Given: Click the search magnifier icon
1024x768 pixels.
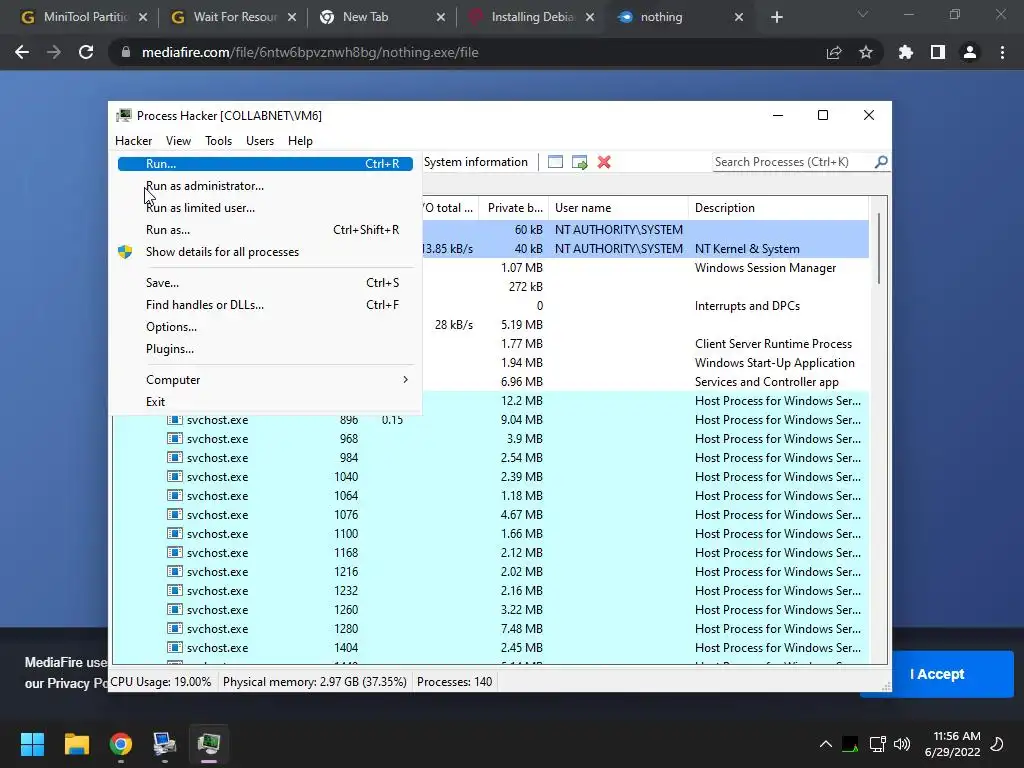Looking at the screenshot, I should pyautogui.click(x=881, y=162).
